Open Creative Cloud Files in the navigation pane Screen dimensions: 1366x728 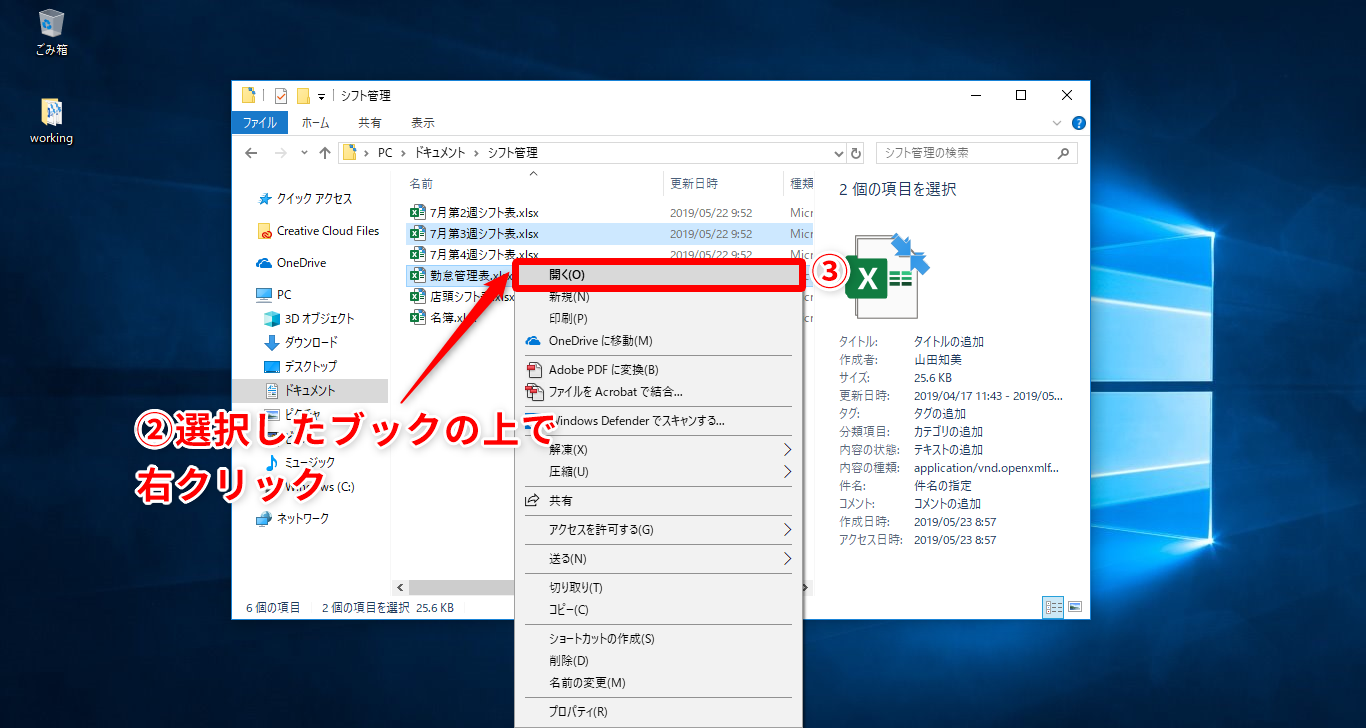click(x=319, y=231)
